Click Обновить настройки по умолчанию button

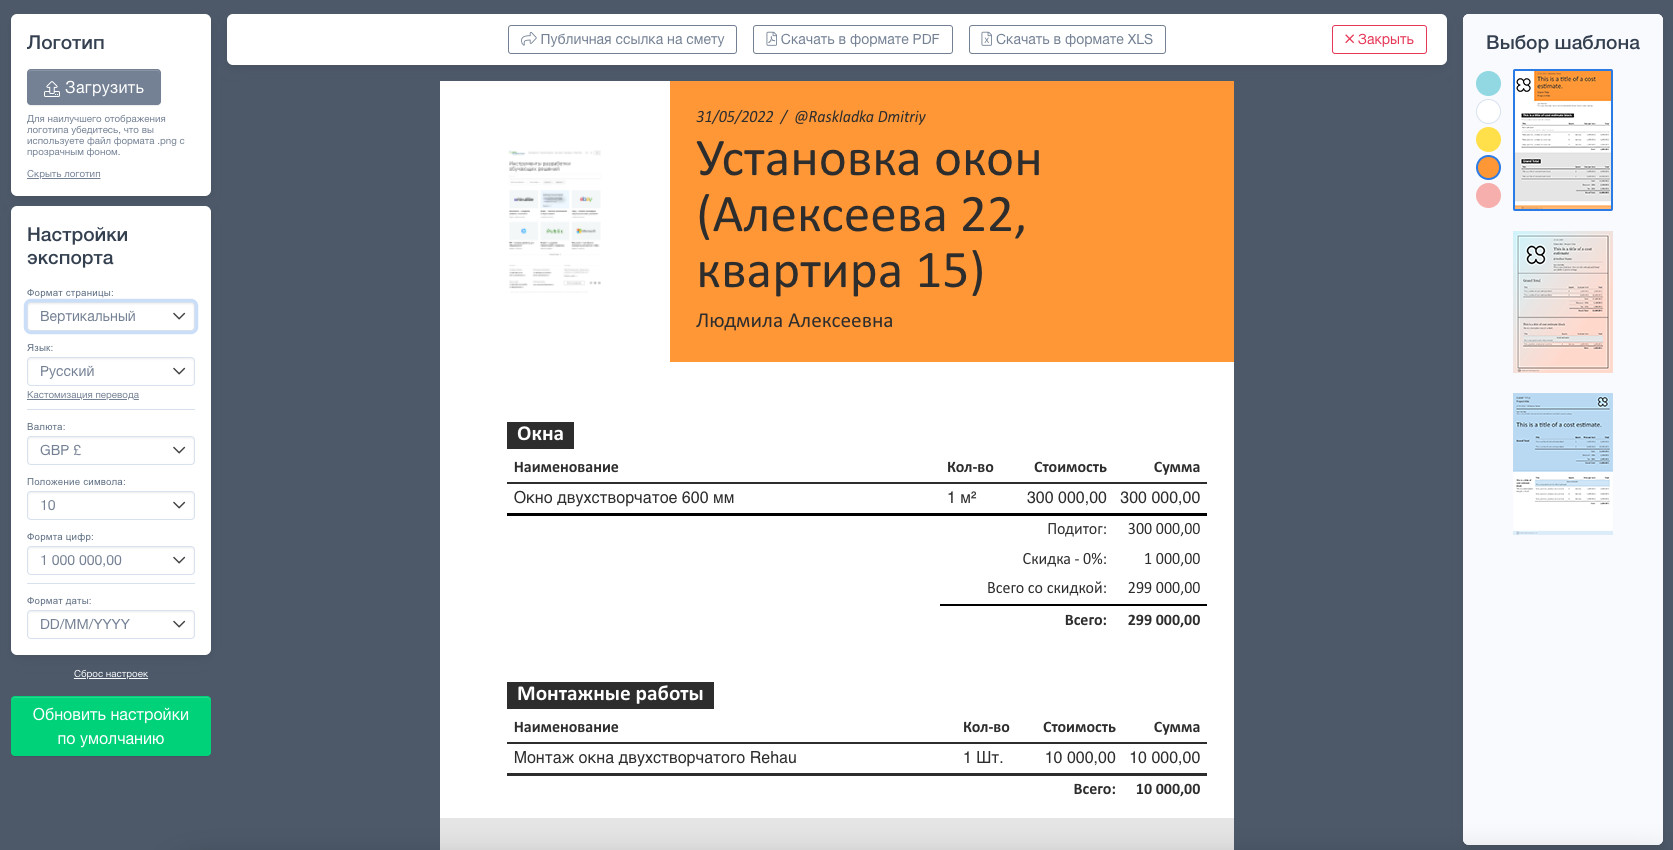coord(111,726)
